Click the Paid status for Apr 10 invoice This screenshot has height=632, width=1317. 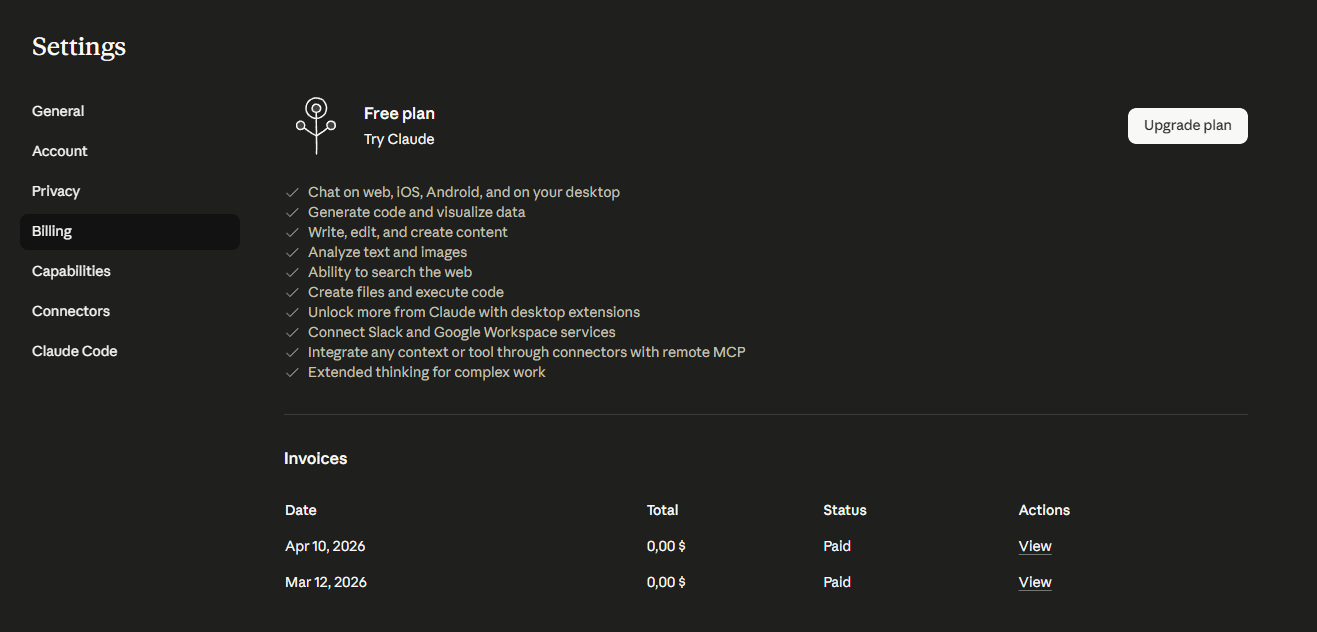837,546
